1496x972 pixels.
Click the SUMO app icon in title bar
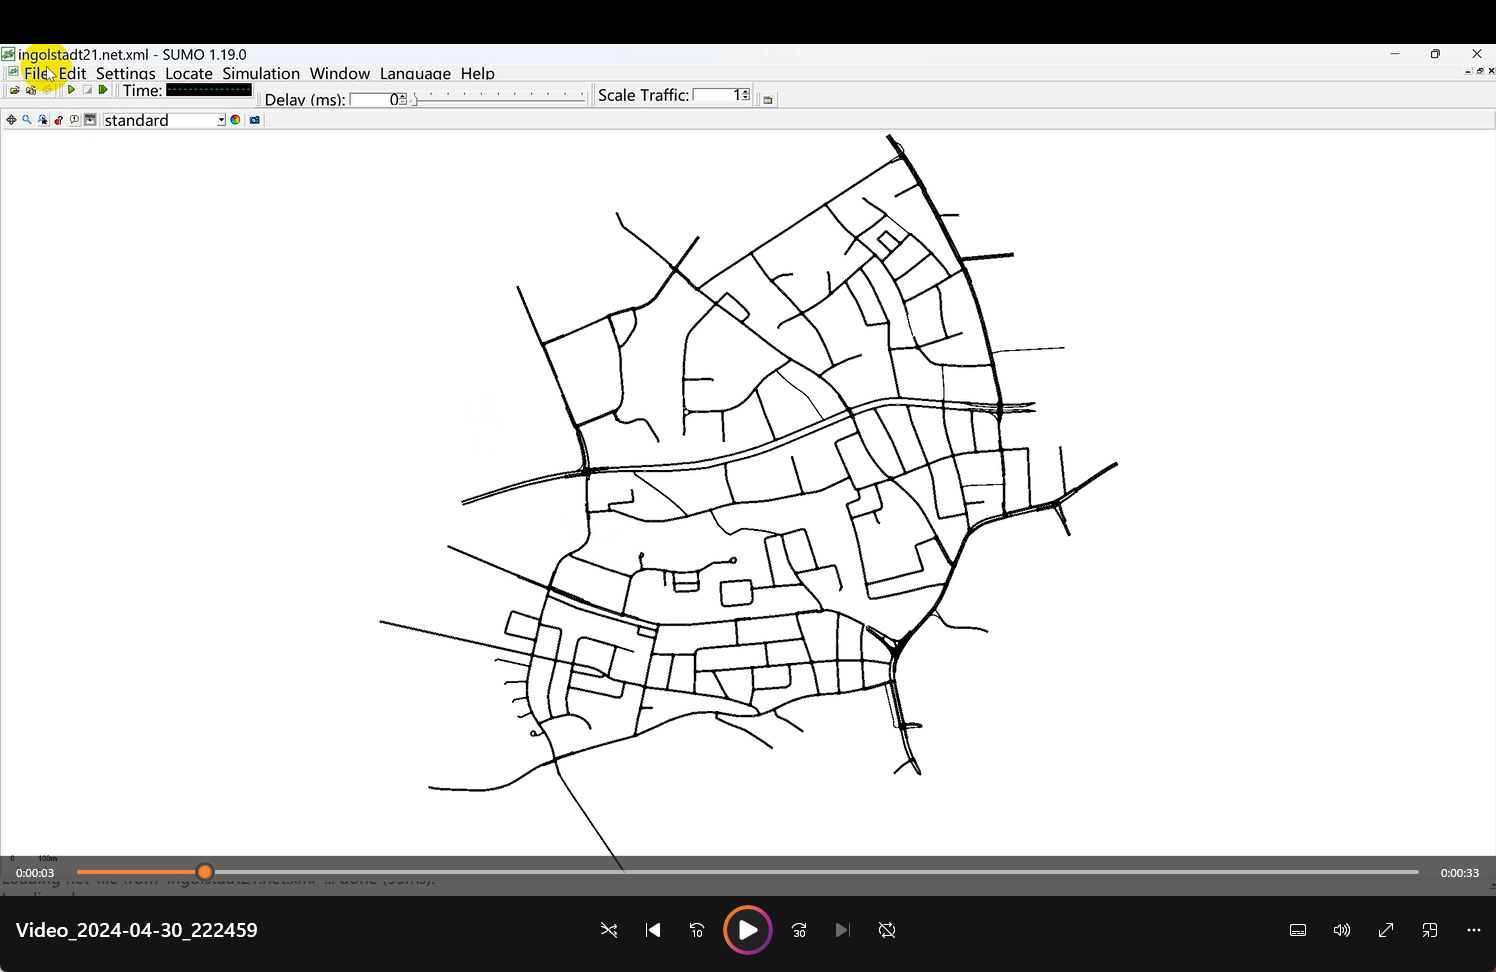coord(8,54)
